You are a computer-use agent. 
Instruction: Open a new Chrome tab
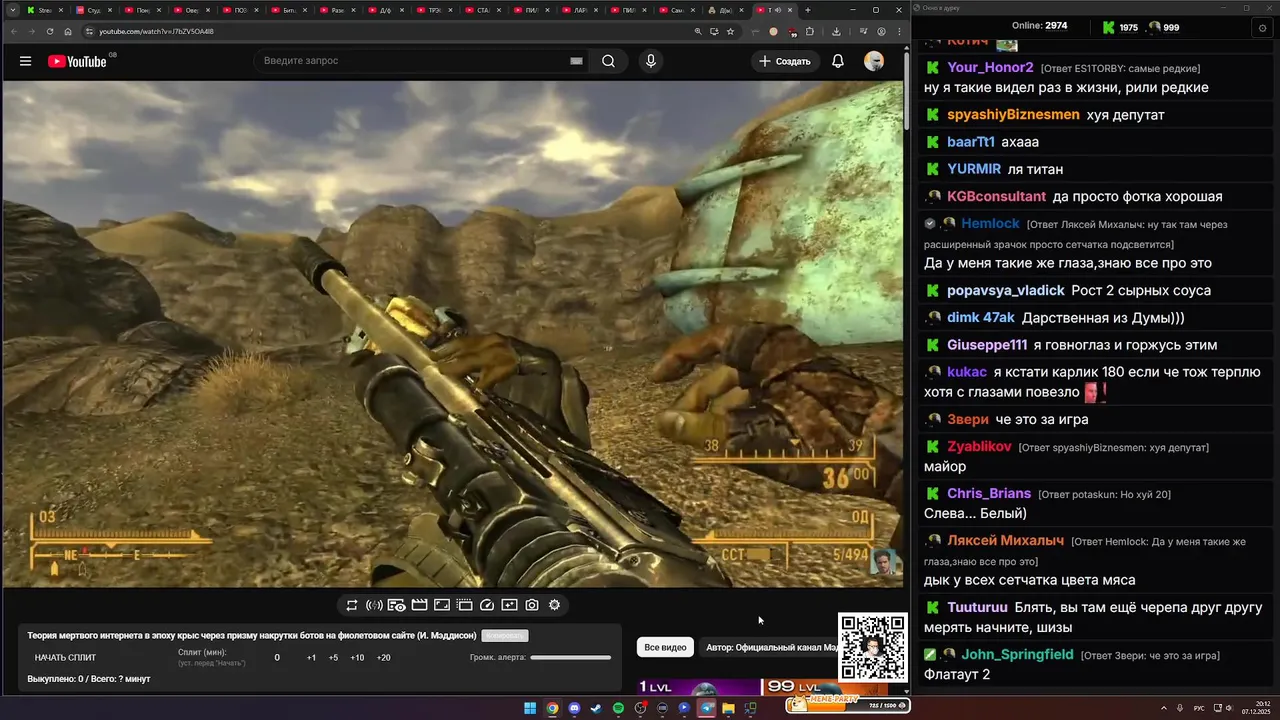pyautogui.click(x=808, y=10)
